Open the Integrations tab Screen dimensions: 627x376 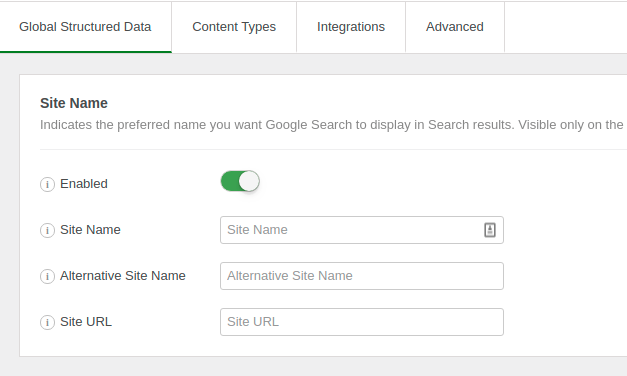(x=351, y=27)
